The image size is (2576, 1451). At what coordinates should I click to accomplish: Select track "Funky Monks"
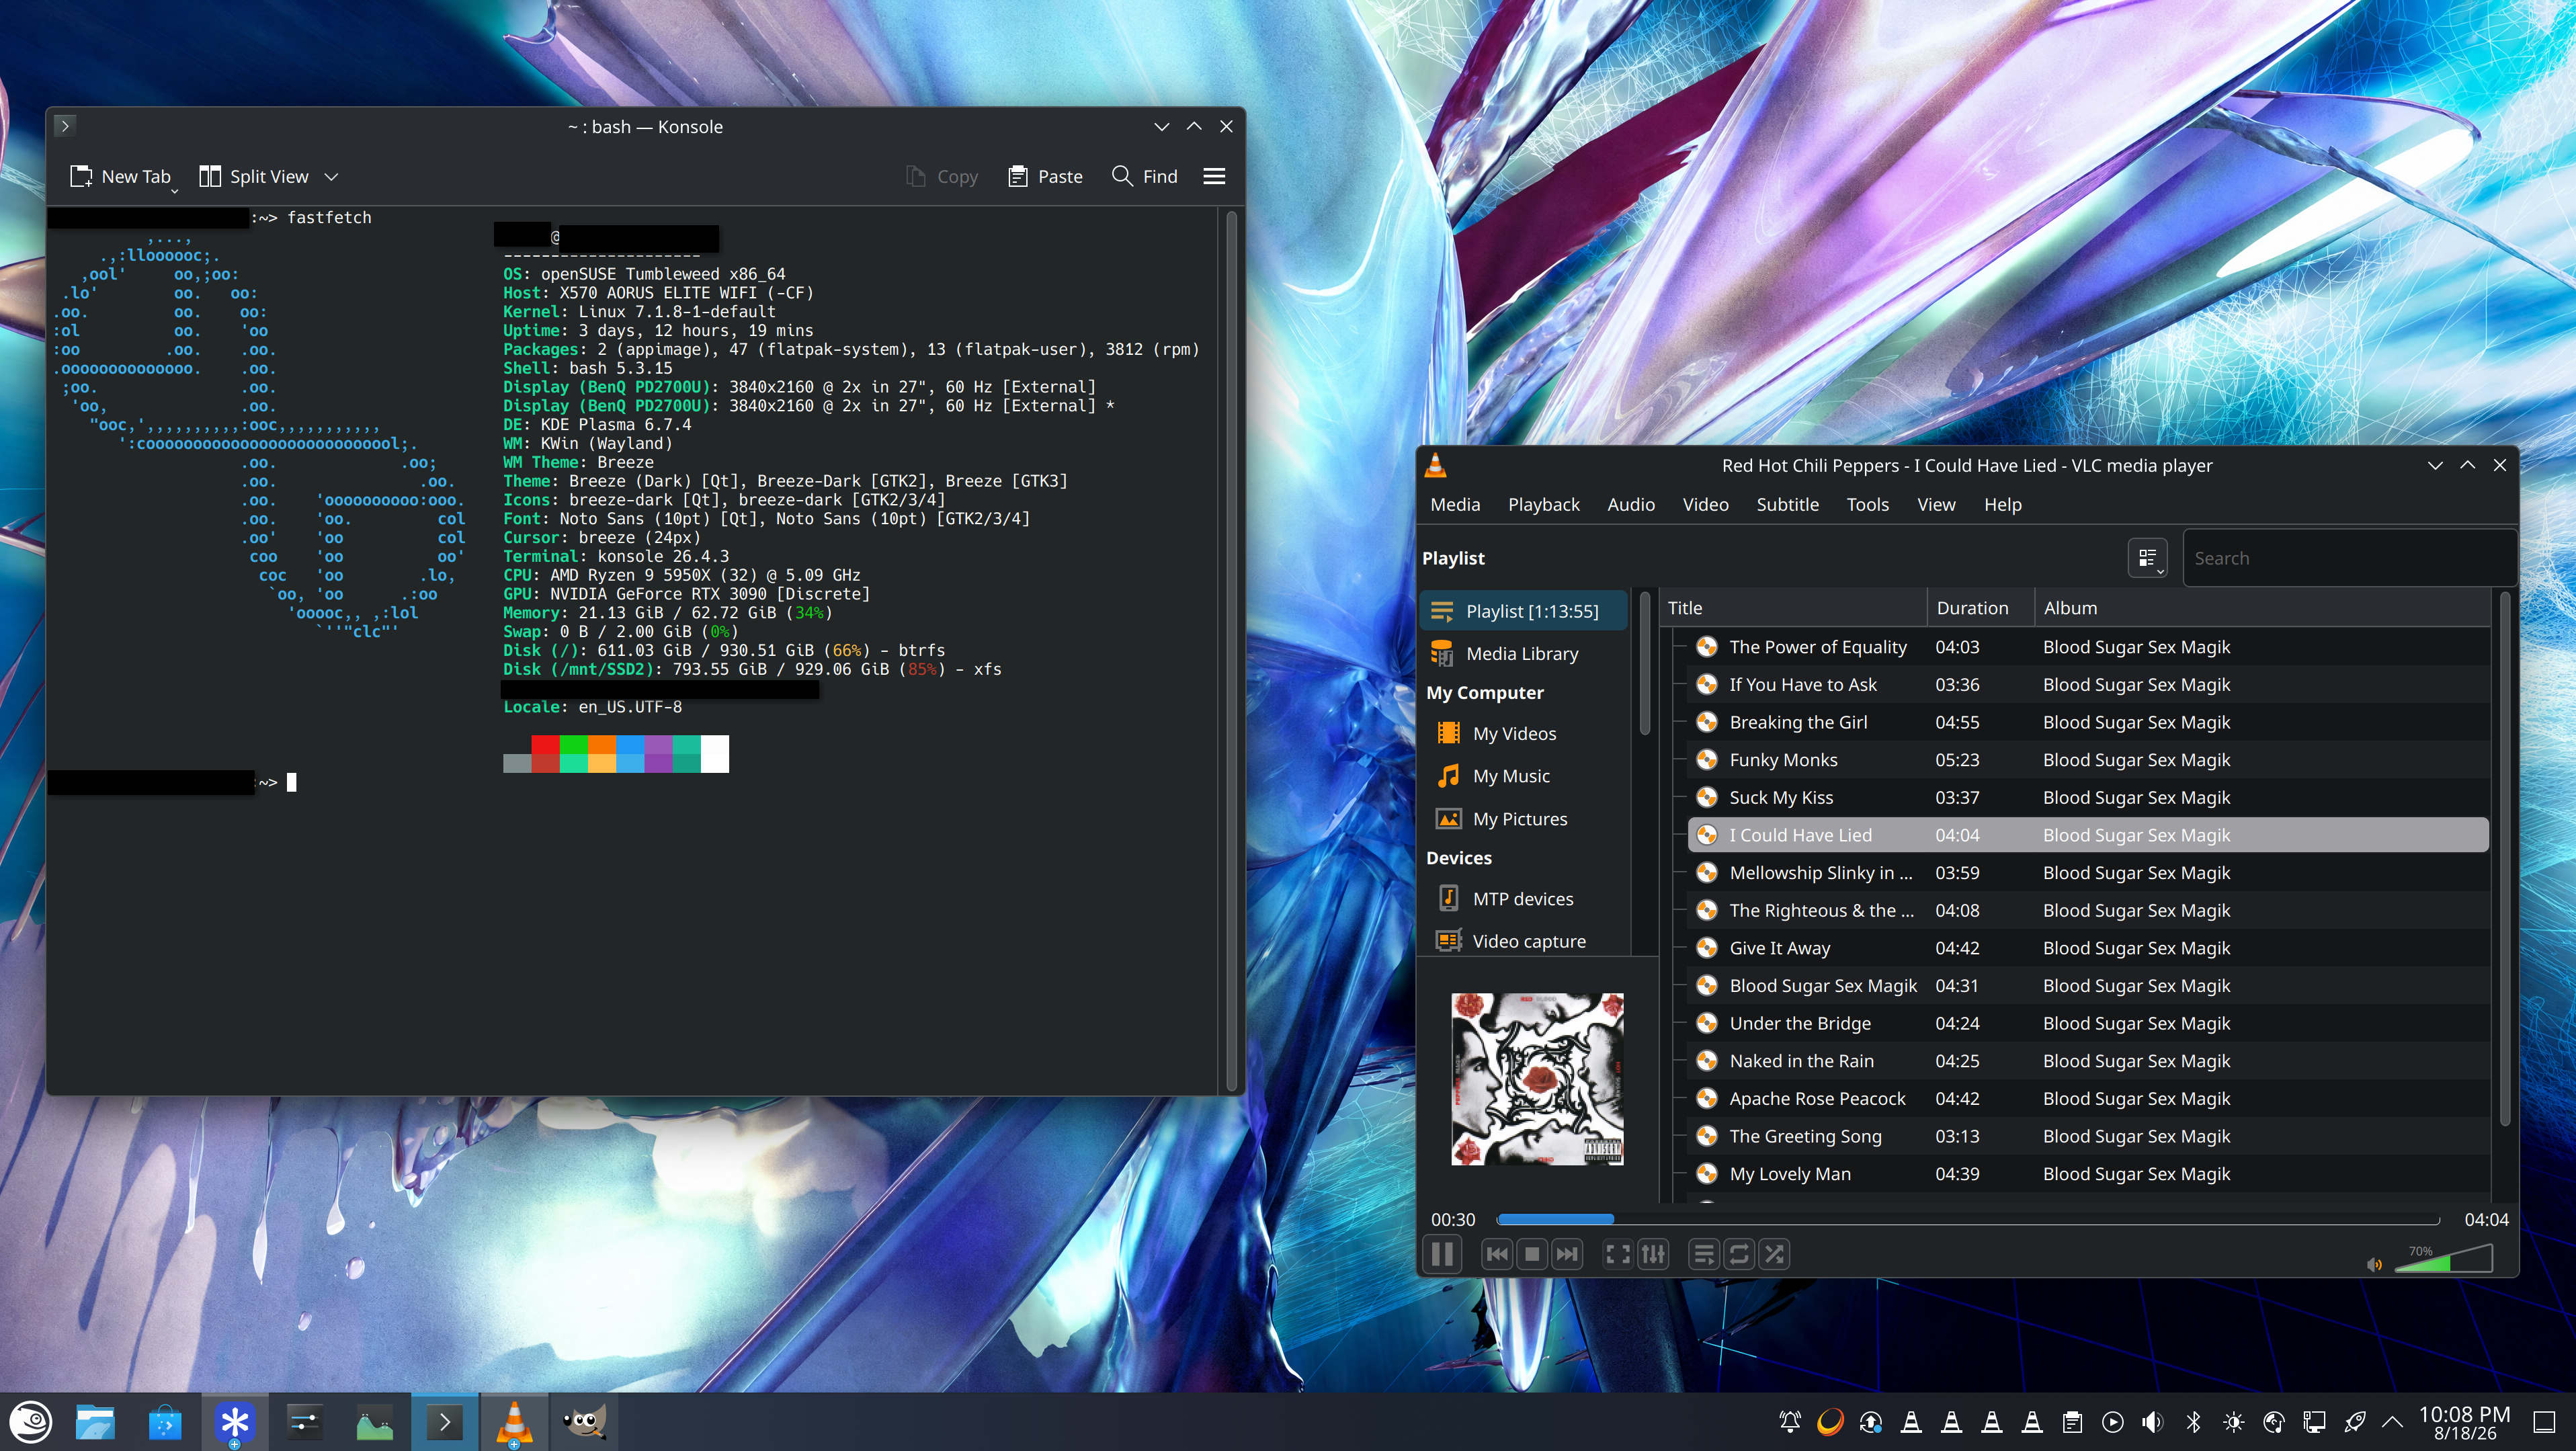pyautogui.click(x=2088, y=760)
